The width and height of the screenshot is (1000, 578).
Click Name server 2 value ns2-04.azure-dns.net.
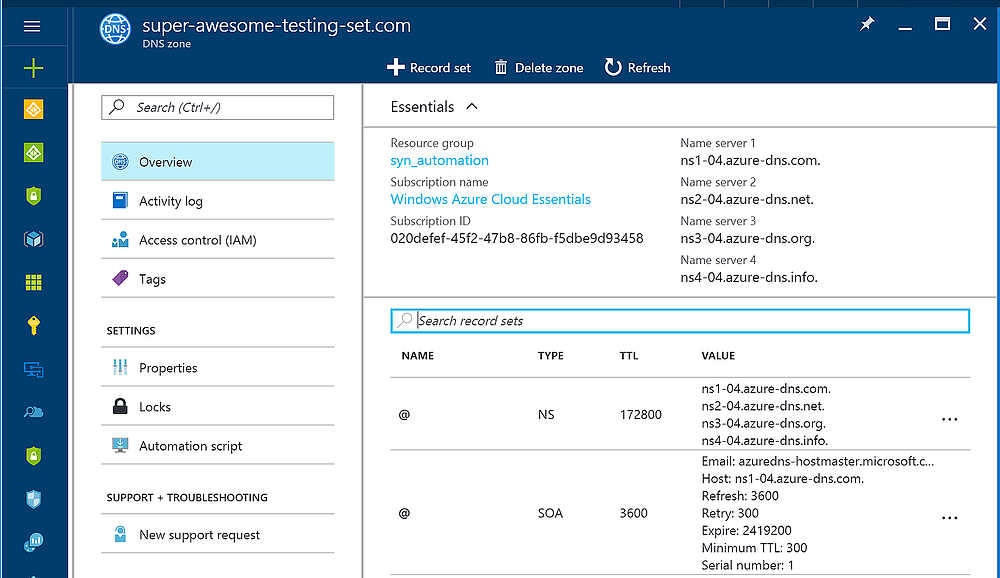(747, 199)
